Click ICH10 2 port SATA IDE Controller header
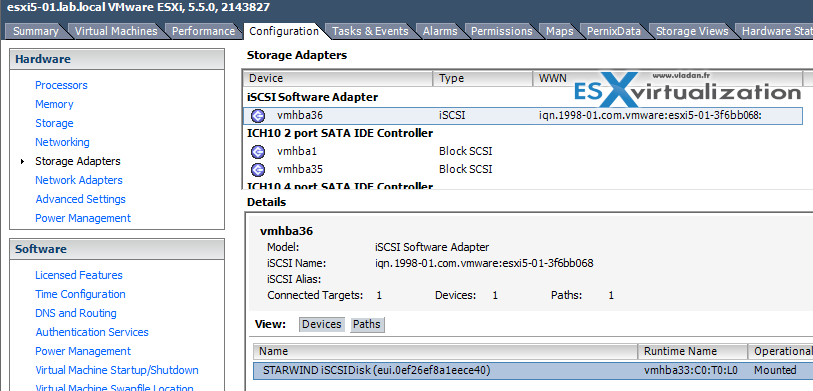This screenshot has width=813, height=391. coord(340,133)
